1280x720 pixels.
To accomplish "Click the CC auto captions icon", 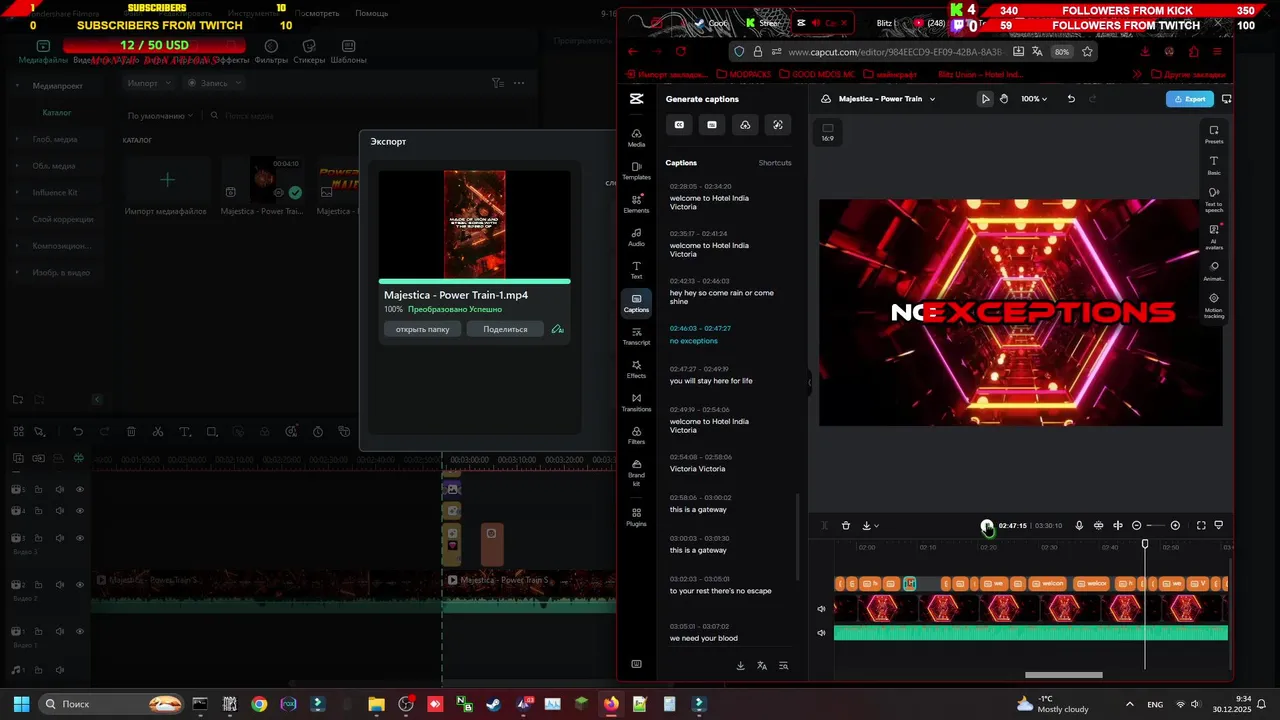I will (679, 125).
